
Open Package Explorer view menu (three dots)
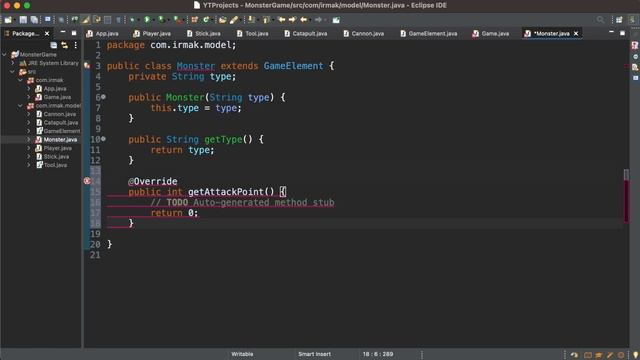pos(76,45)
